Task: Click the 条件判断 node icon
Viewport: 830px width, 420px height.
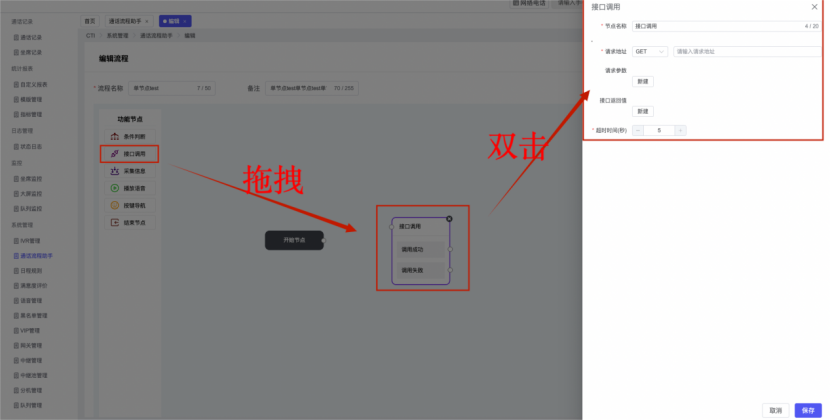Action: click(115, 137)
